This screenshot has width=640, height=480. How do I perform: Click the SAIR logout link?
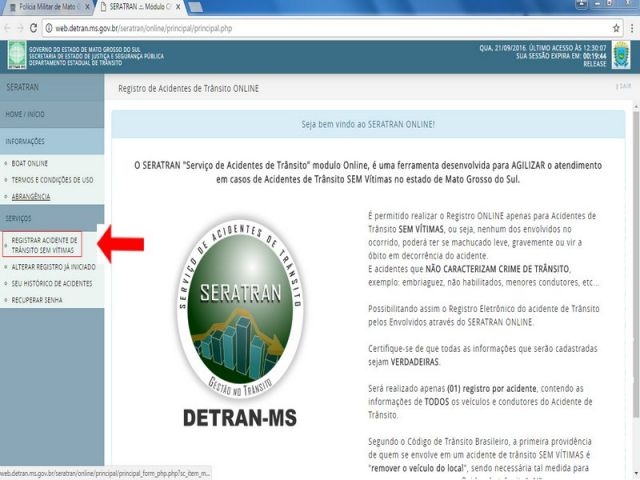coord(624,86)
